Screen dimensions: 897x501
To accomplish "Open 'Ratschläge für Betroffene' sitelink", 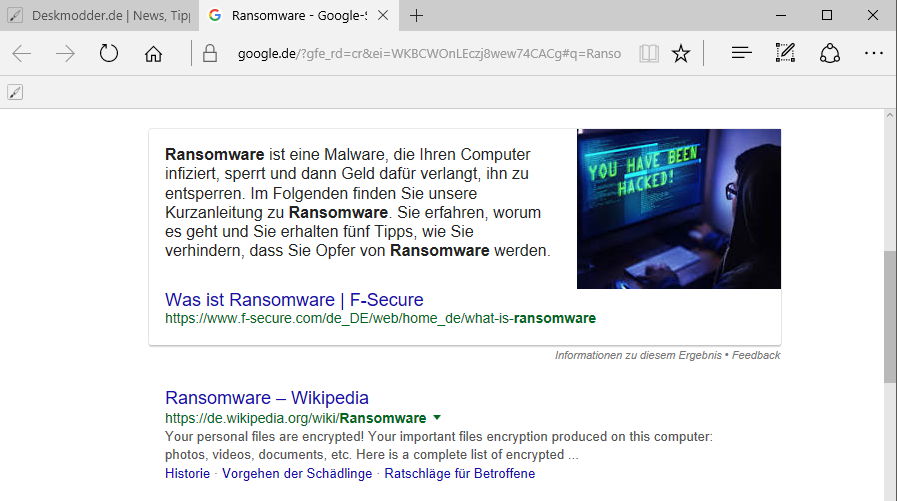I will [x=459, y=474].
